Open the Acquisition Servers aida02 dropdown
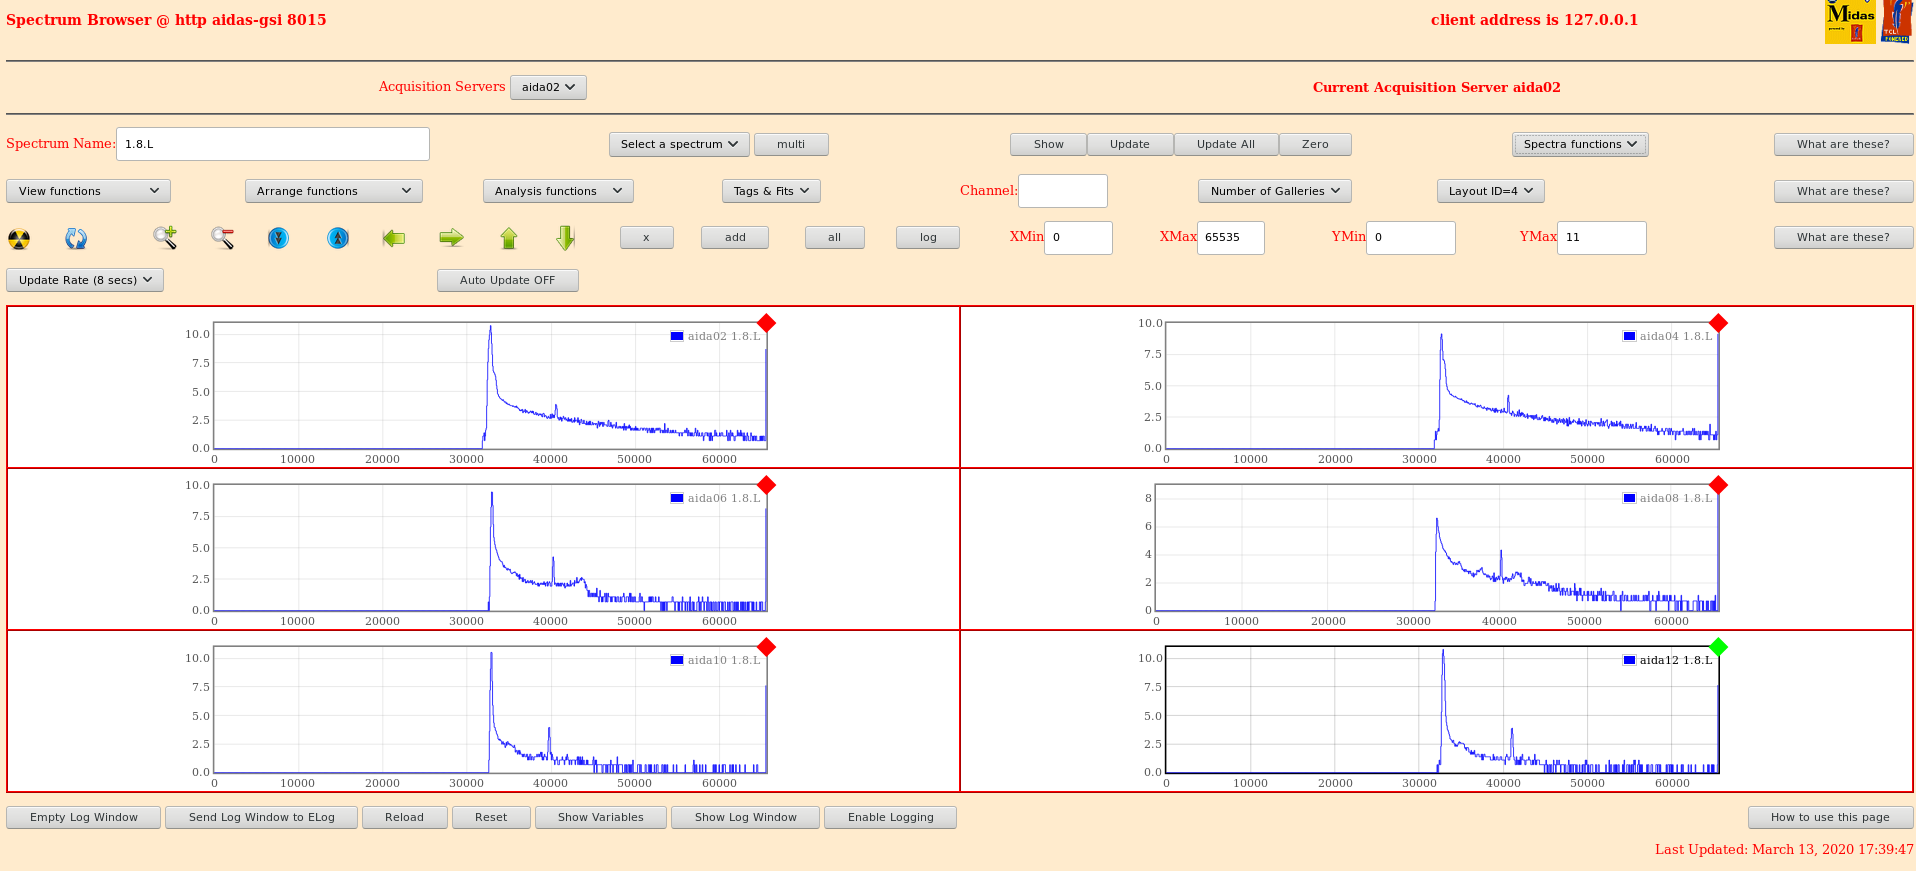 pyautogui.click(x=548, y=88)
